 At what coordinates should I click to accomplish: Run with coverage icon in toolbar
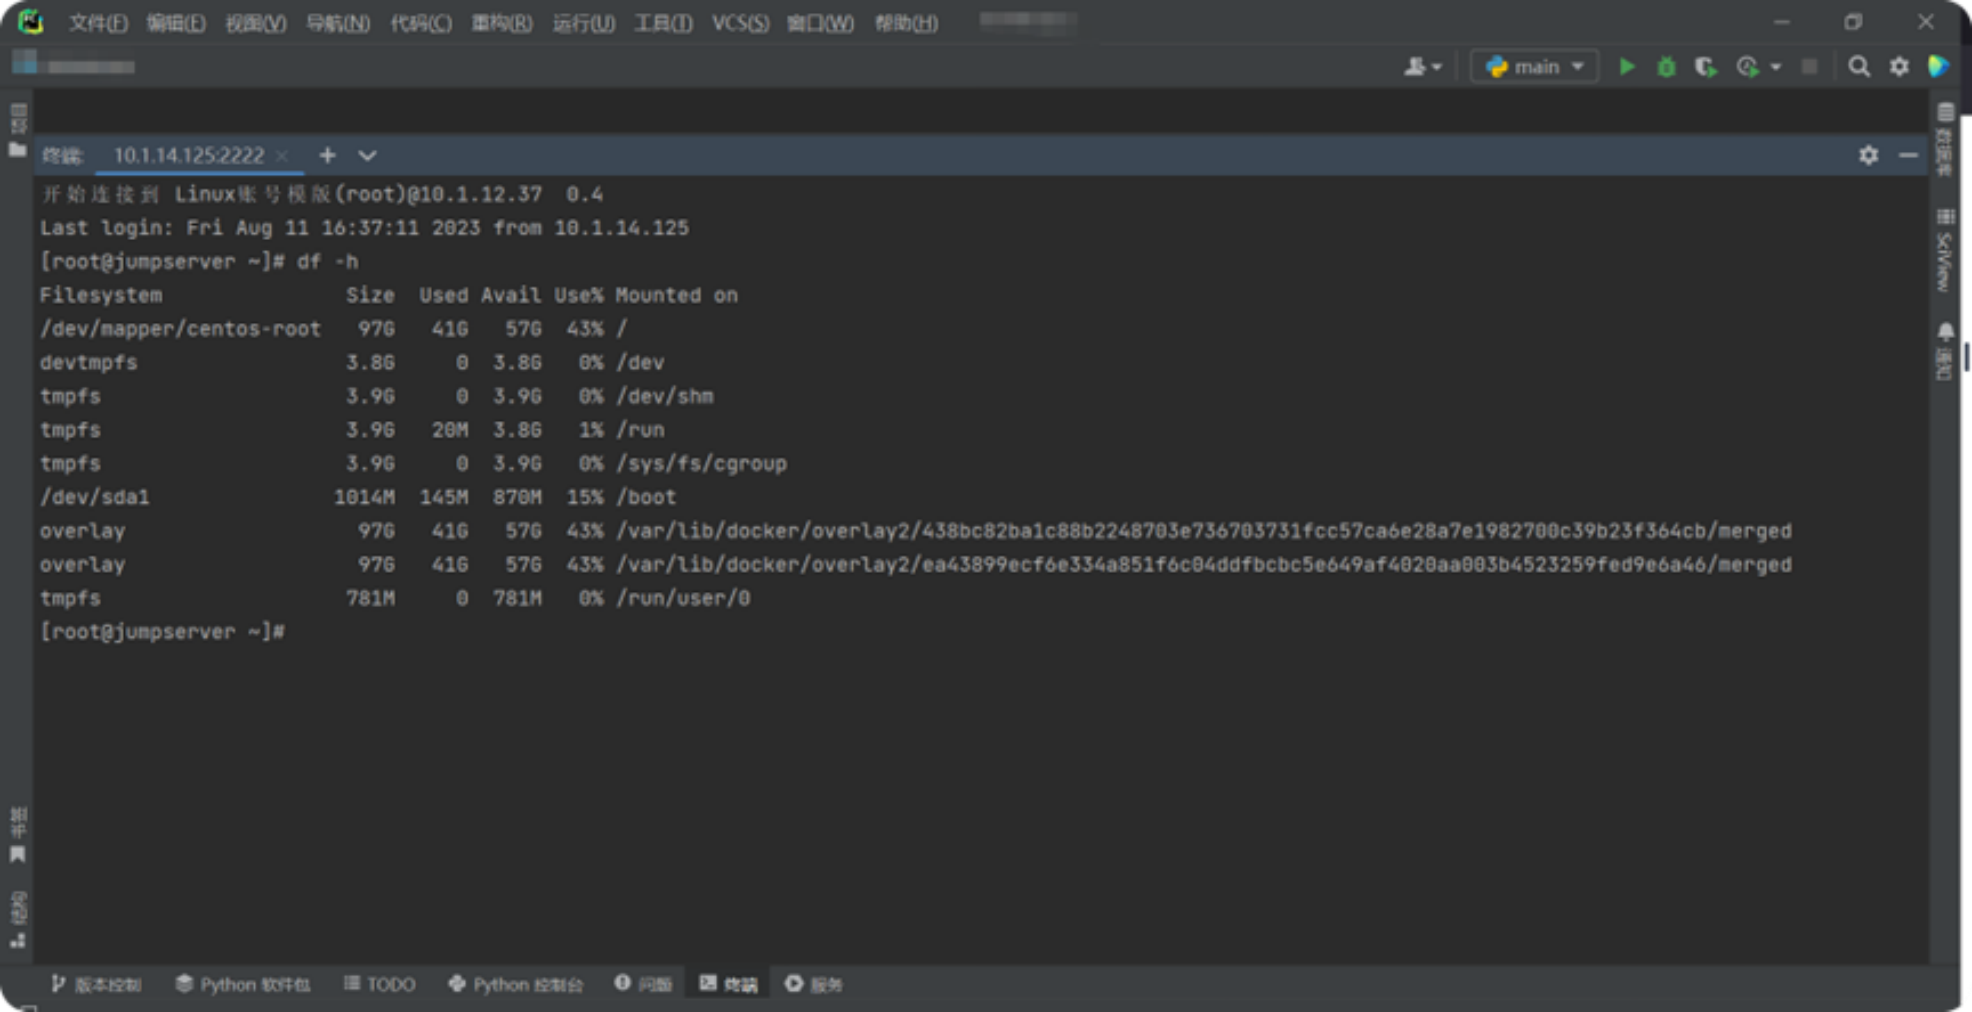tap(1706, 67)
